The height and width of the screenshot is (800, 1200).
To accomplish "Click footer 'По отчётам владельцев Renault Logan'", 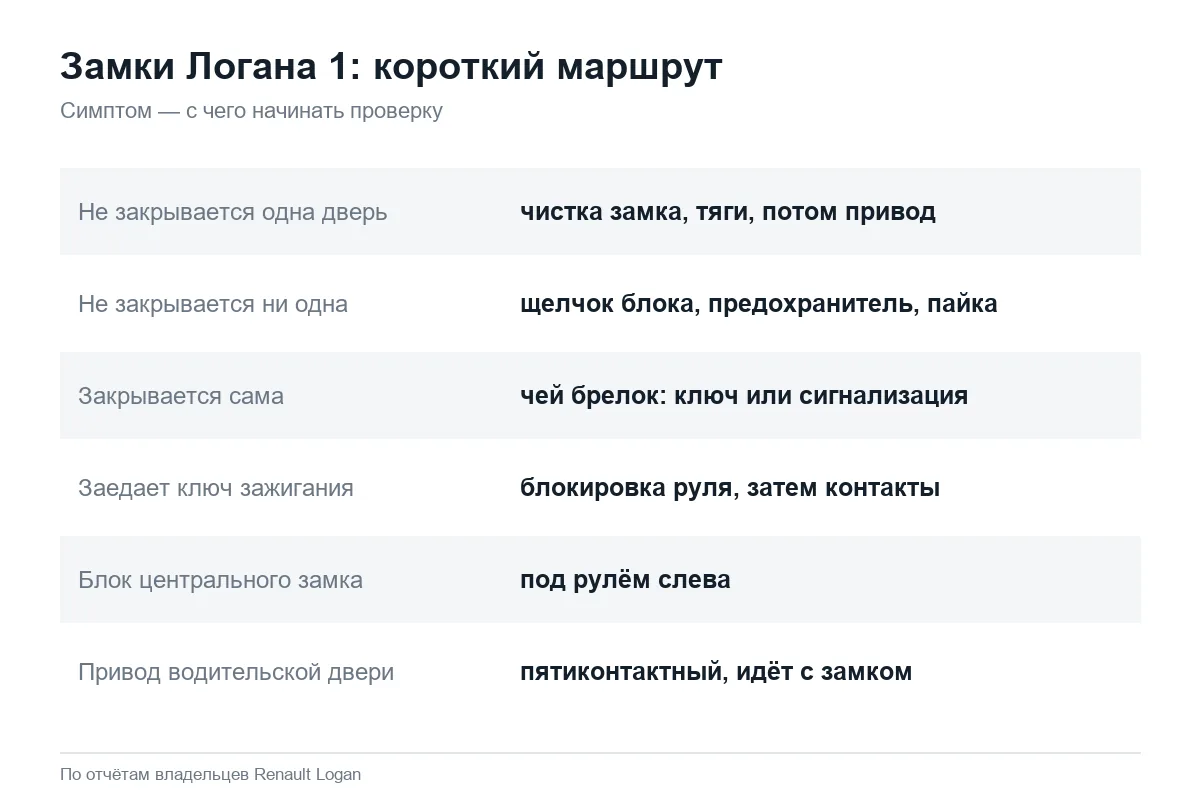I will 211,774.
